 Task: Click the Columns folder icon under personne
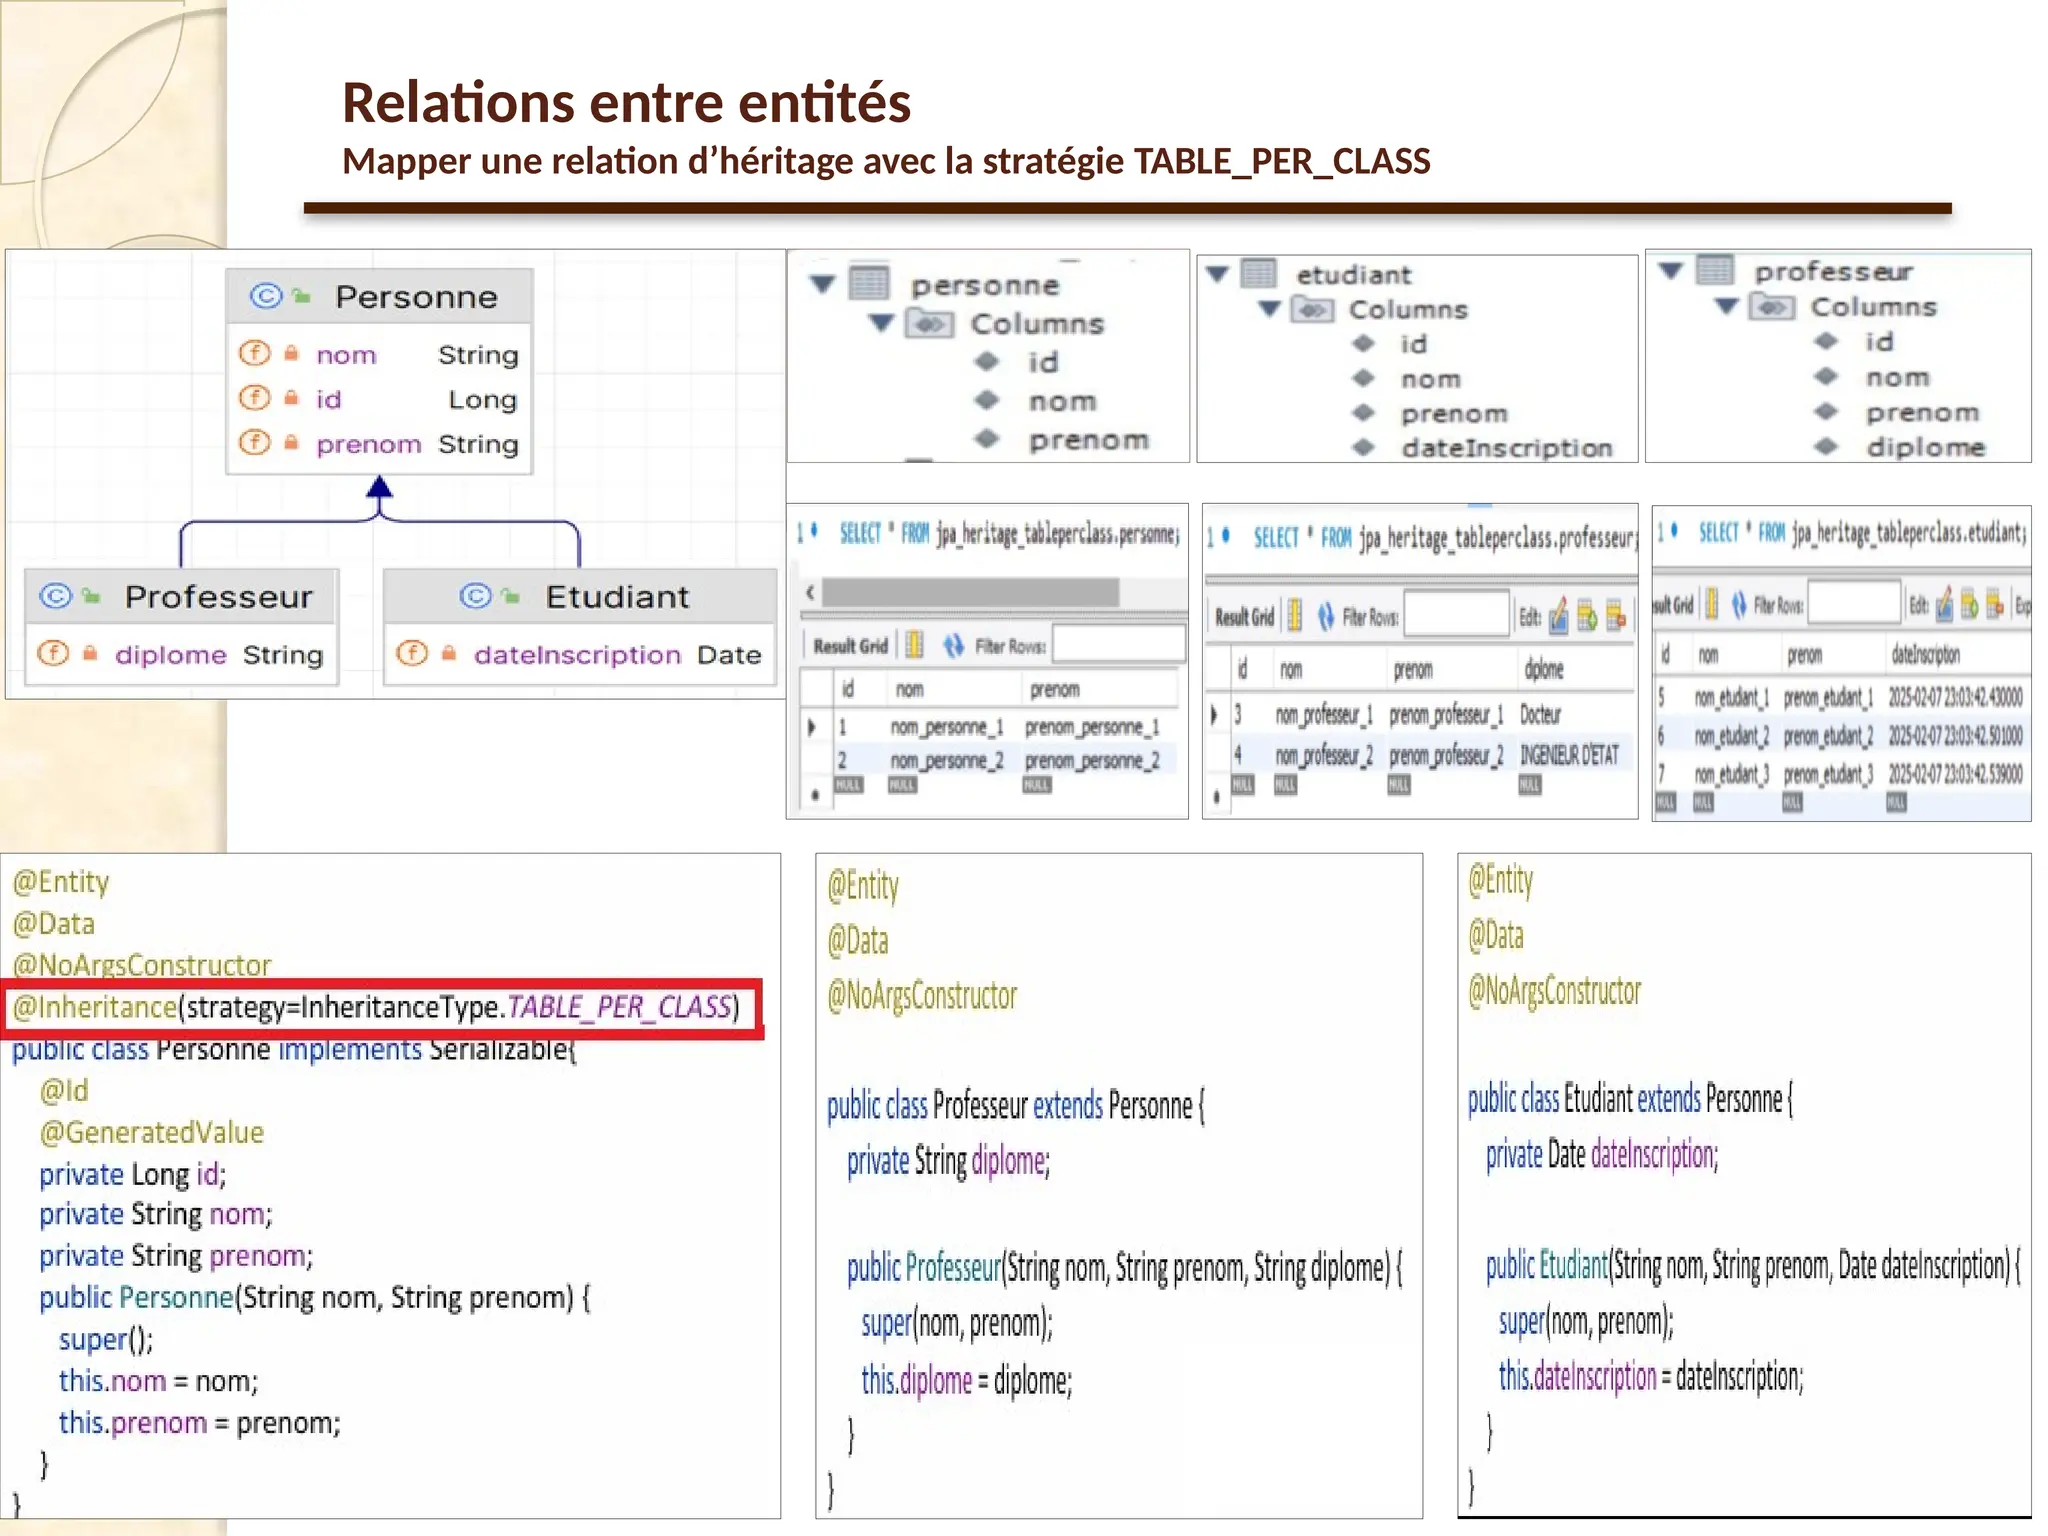click(x=929, y=323)
